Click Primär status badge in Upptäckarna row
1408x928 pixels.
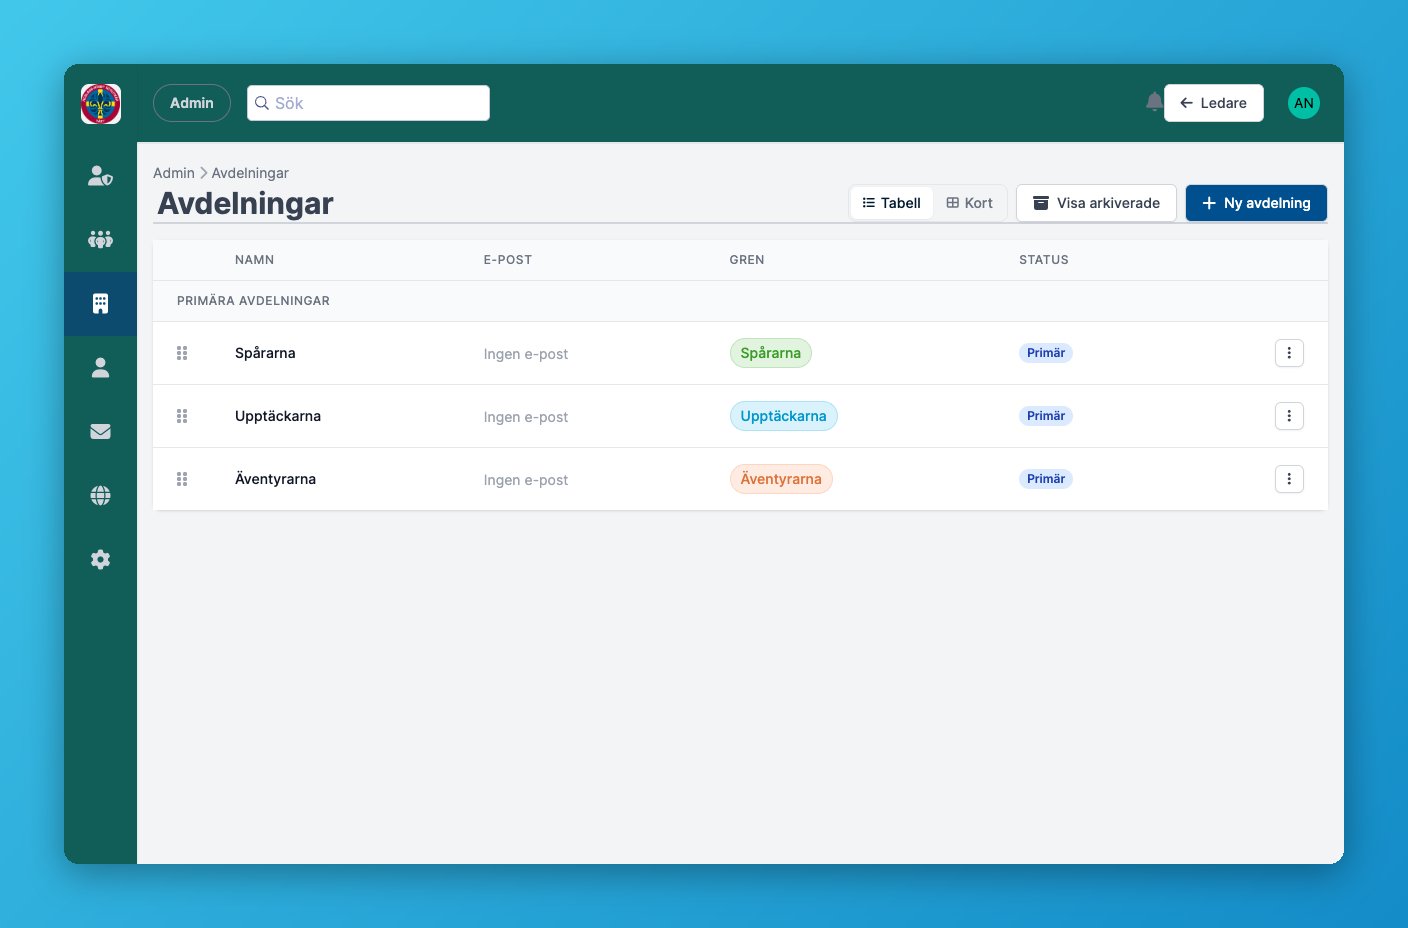click(x=1046, y=416)
